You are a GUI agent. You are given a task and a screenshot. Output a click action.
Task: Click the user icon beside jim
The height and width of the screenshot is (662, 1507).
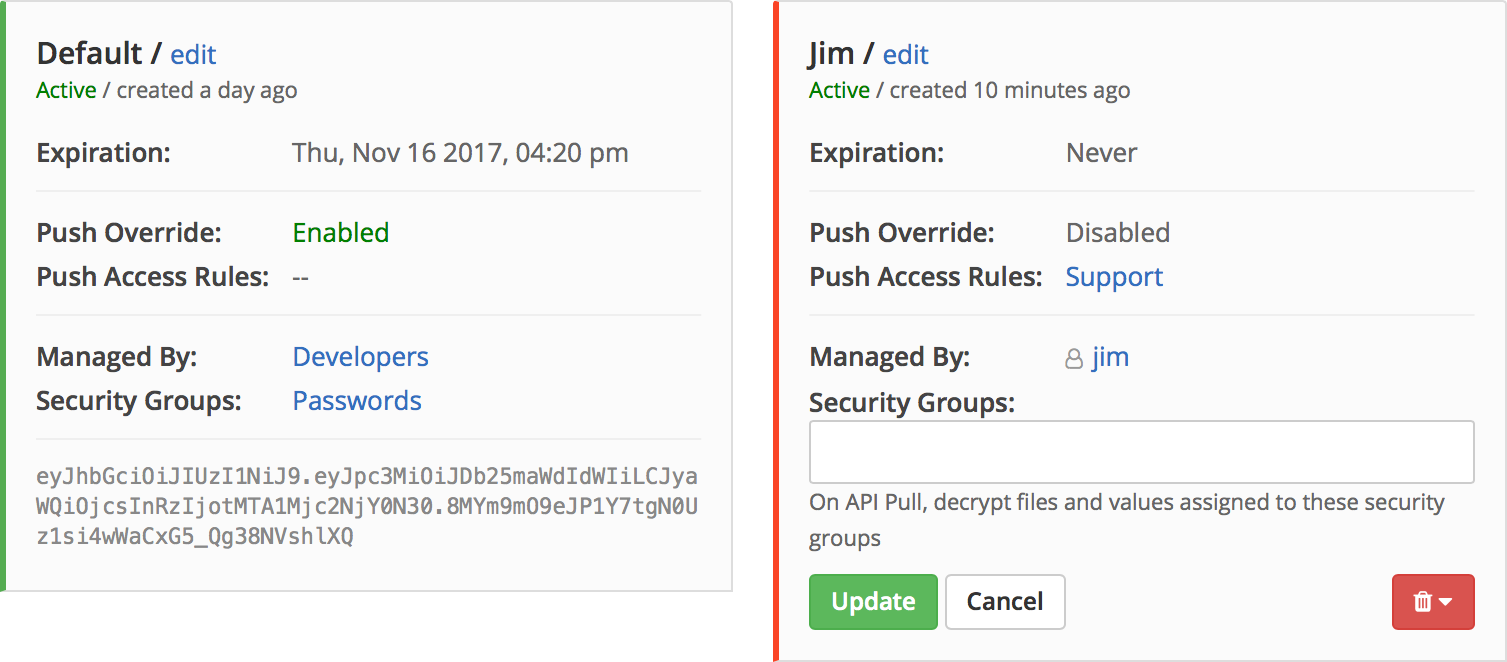coord(1074,359)
